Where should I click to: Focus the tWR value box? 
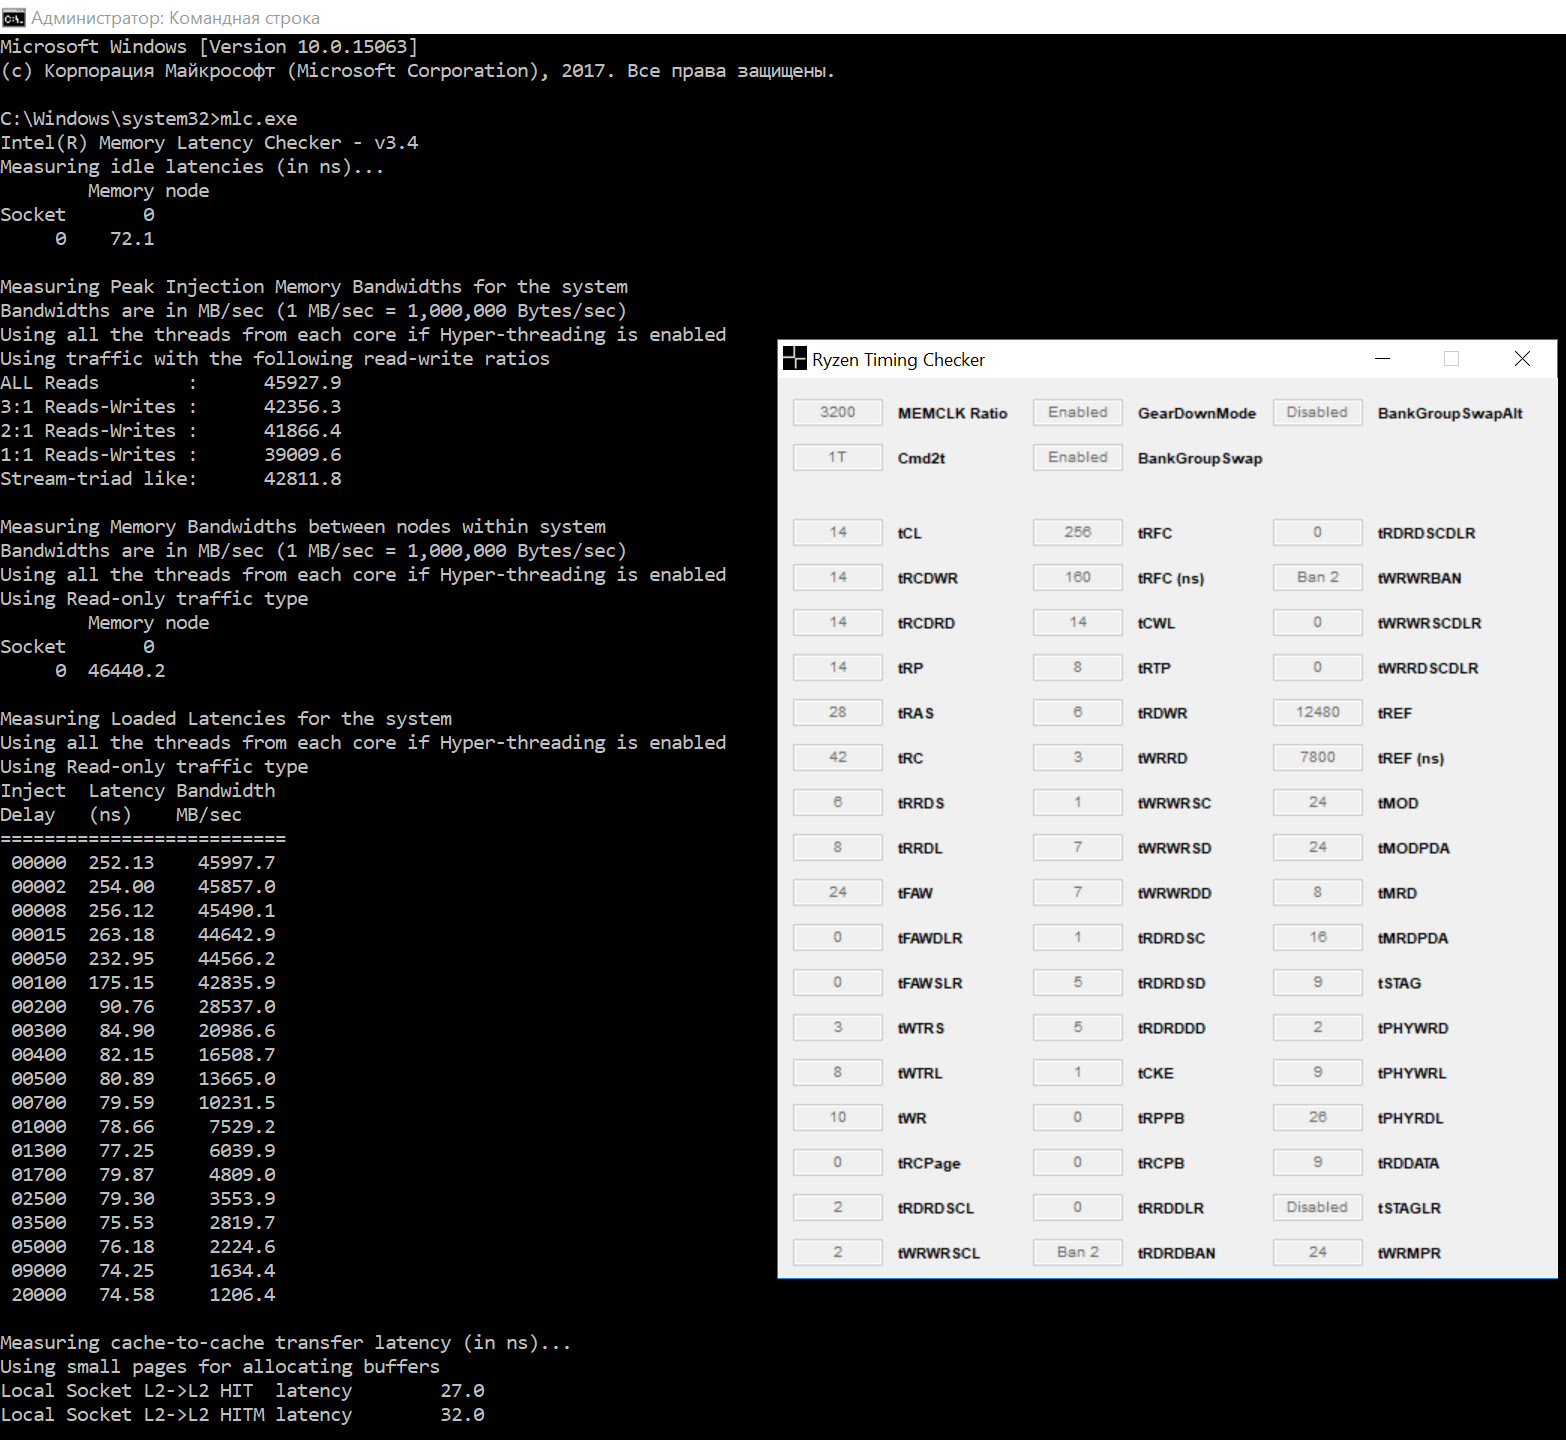pyautogui.click(x=838, y=1117)
